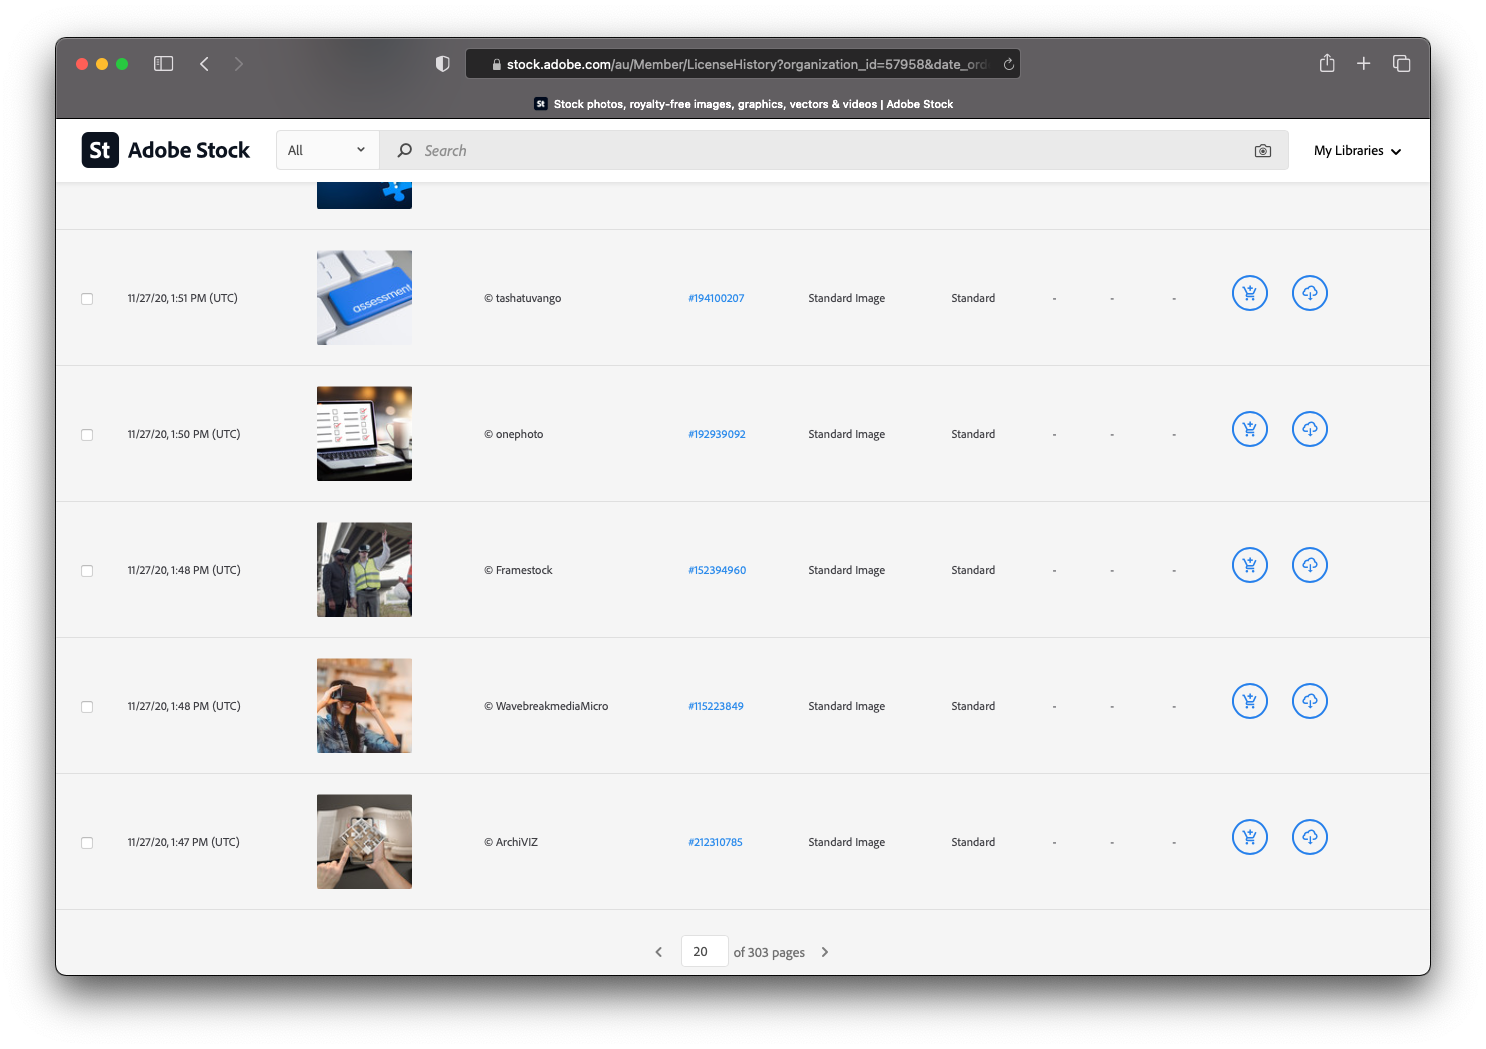
Task: Download the WavebreakmediaMicro image via cloud icon
Action: 1309,701
